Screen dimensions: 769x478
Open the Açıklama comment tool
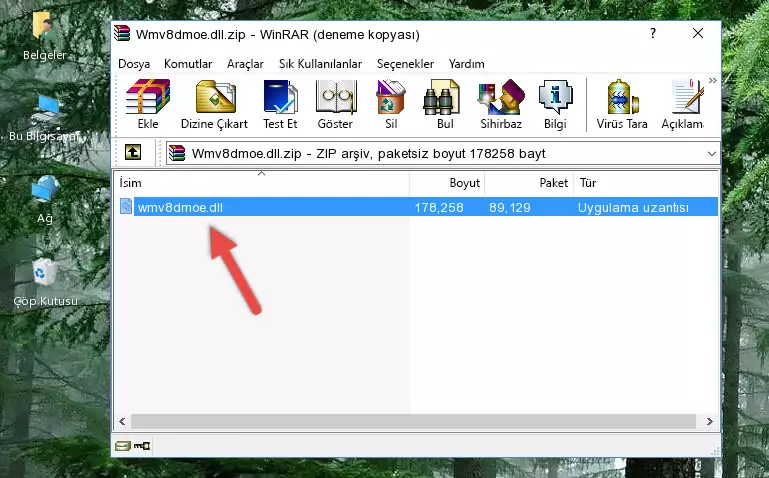pos(683,104)
